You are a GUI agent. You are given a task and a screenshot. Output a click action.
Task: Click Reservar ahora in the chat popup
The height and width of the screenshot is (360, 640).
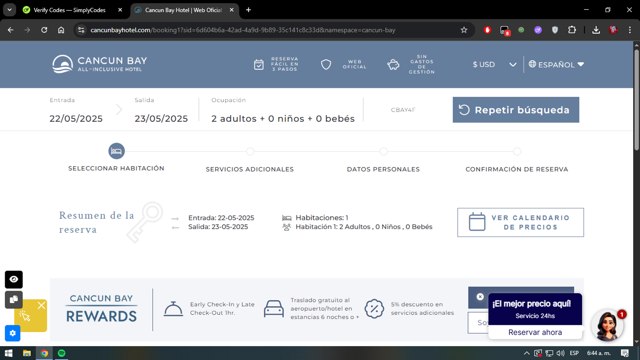535,332
